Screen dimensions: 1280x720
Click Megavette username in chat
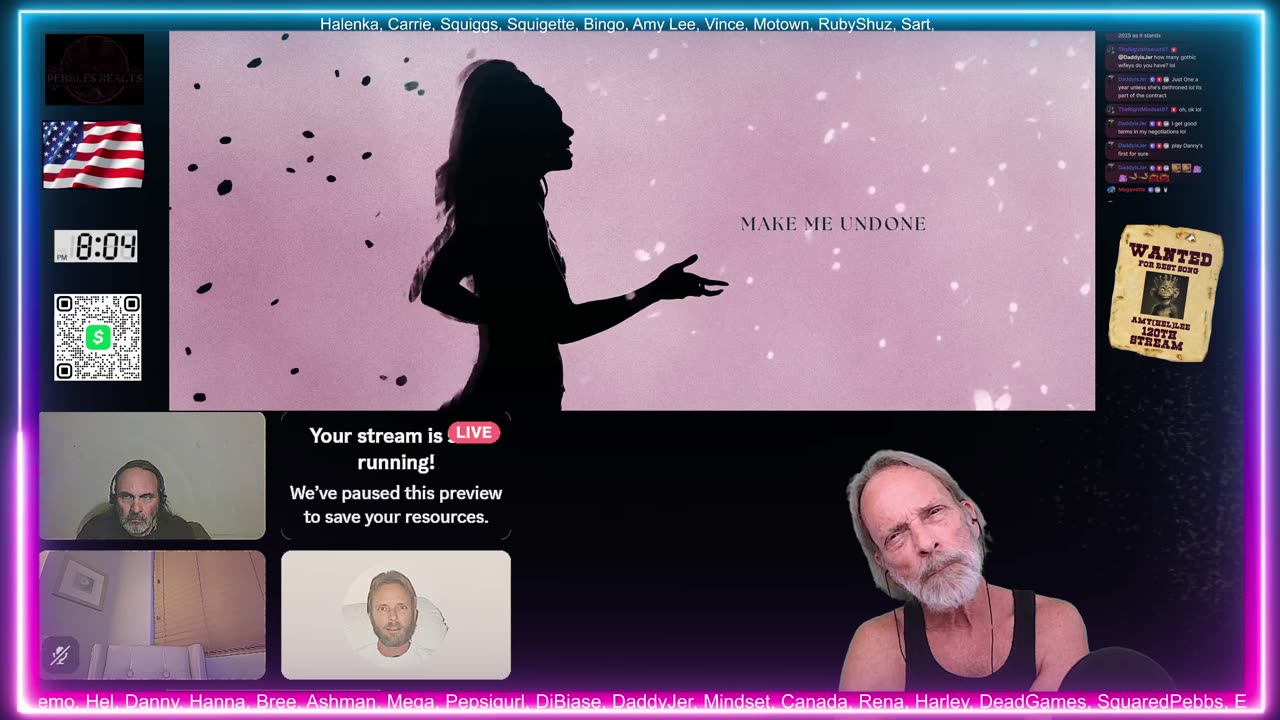1131,189
